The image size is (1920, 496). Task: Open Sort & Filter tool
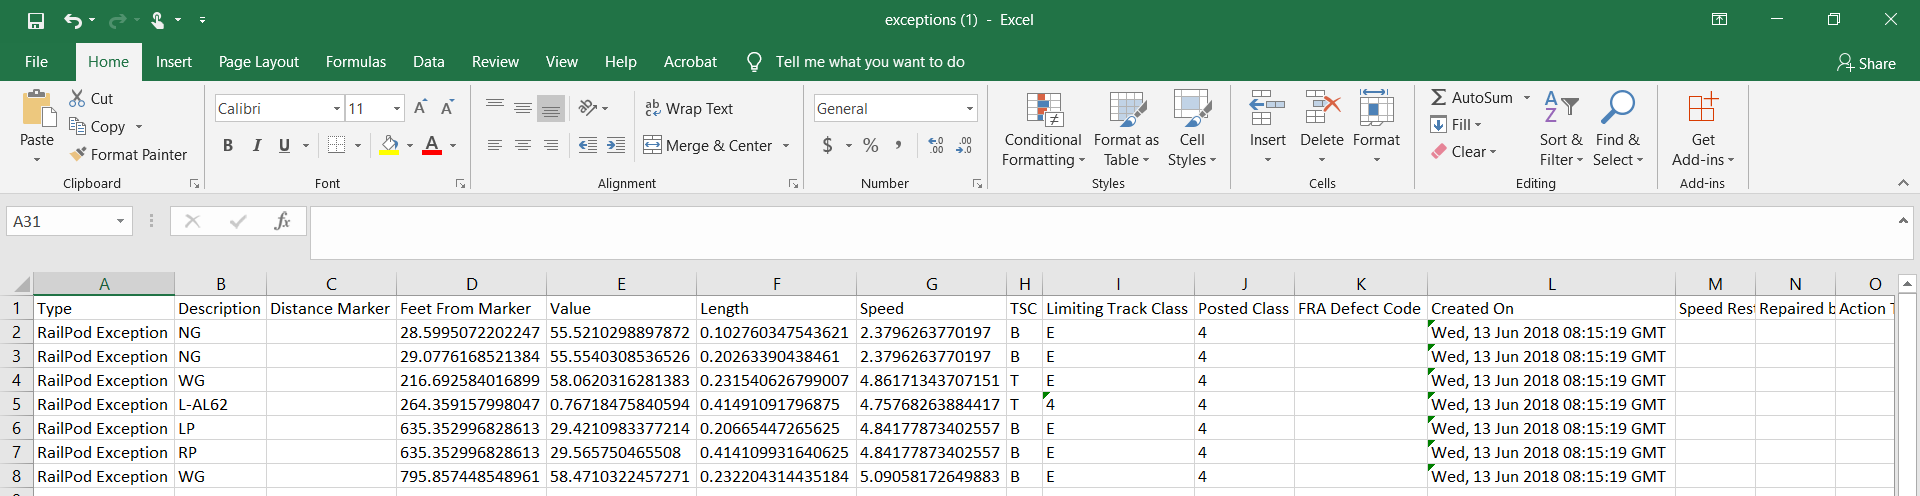coord(1560,110)
